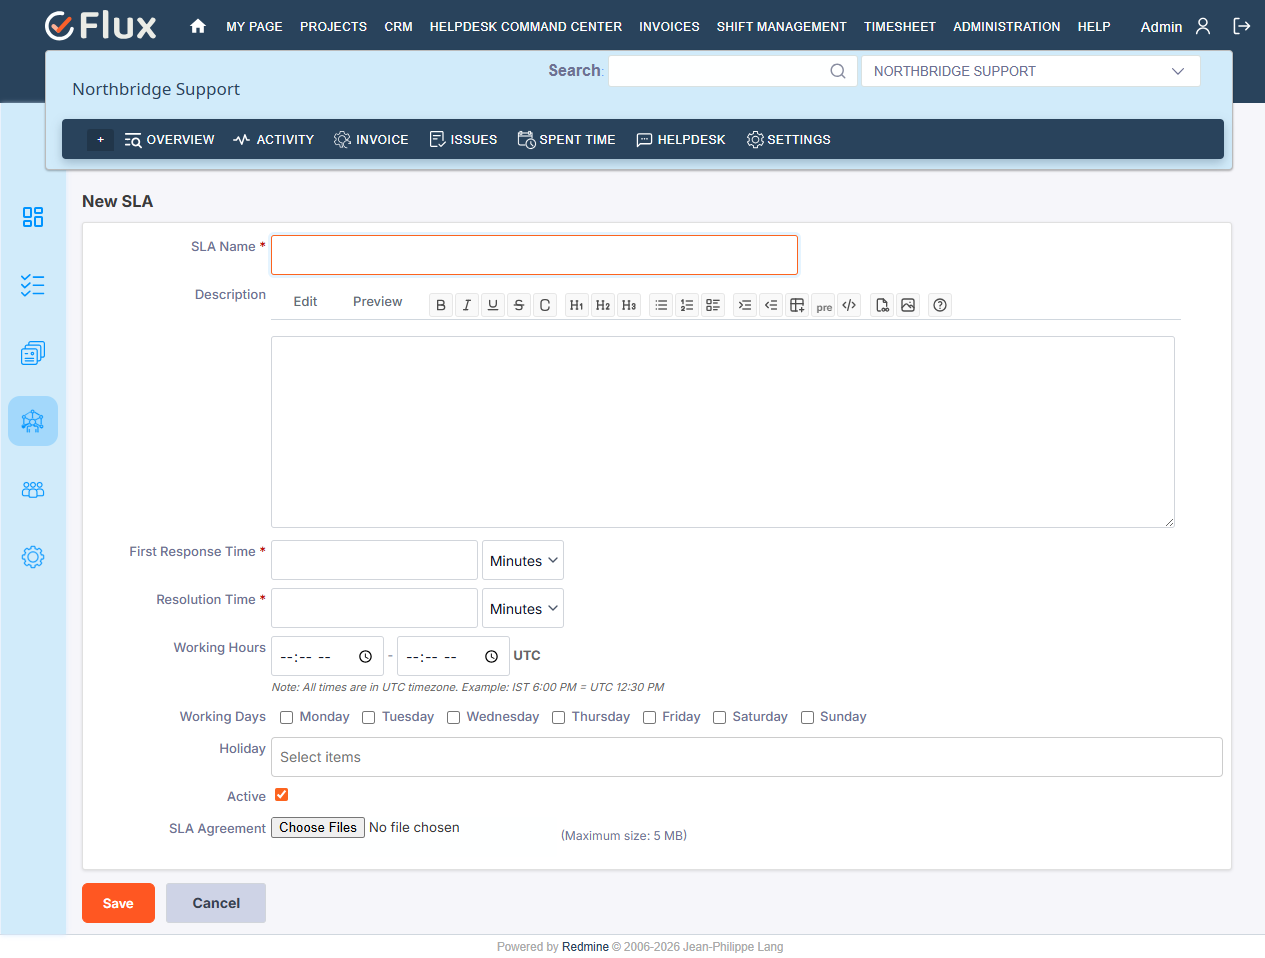Insert a table in description

797,305
